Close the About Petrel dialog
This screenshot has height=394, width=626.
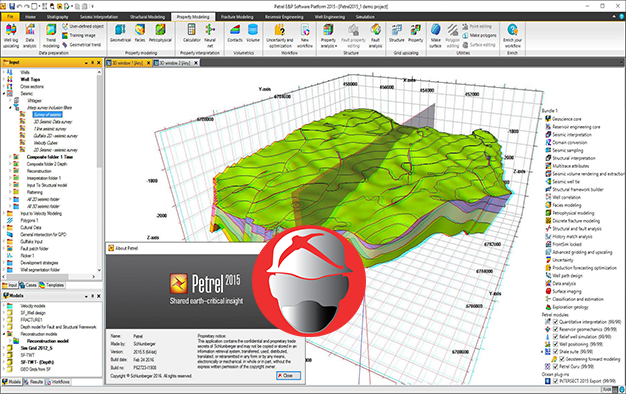pyautogui.click(x=288, y=376)
